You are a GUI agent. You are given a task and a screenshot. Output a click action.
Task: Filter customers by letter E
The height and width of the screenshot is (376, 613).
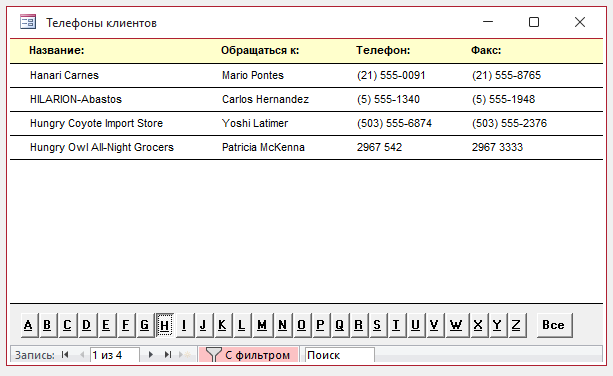107,325
